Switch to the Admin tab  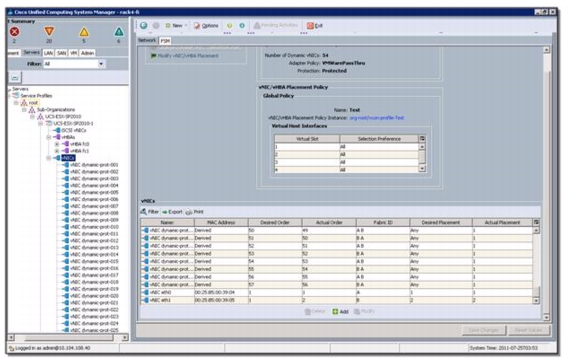[x=87, y=53]
